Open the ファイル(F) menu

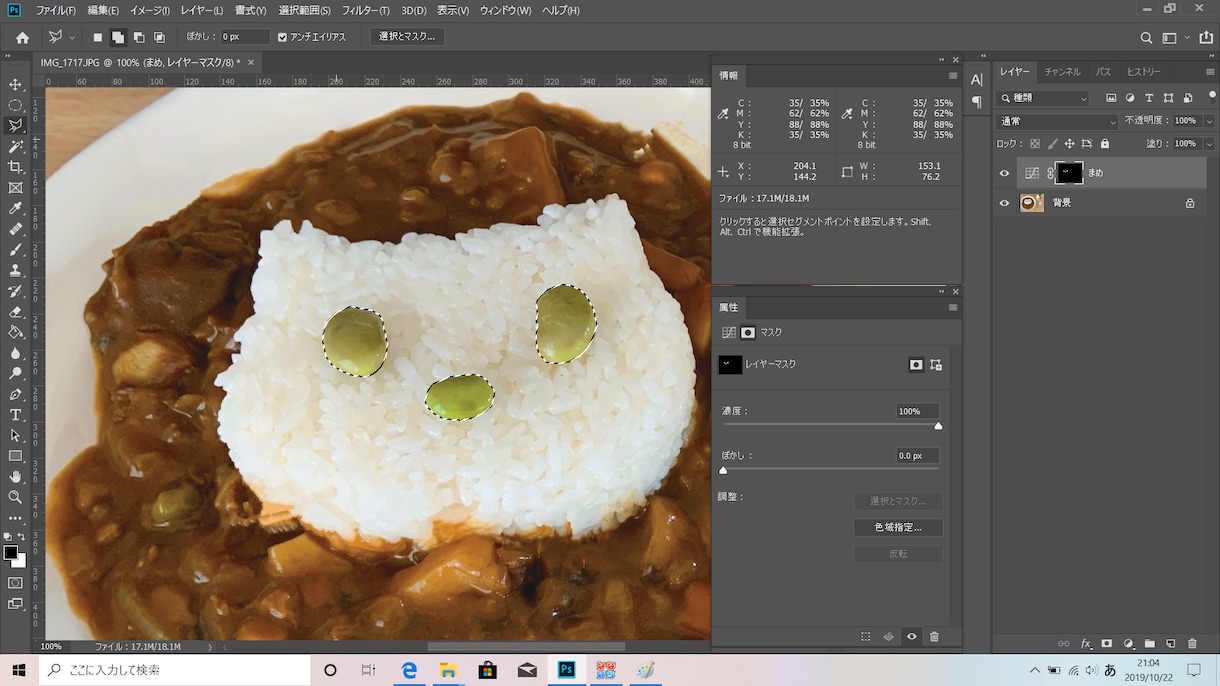(x=56, y=10)
